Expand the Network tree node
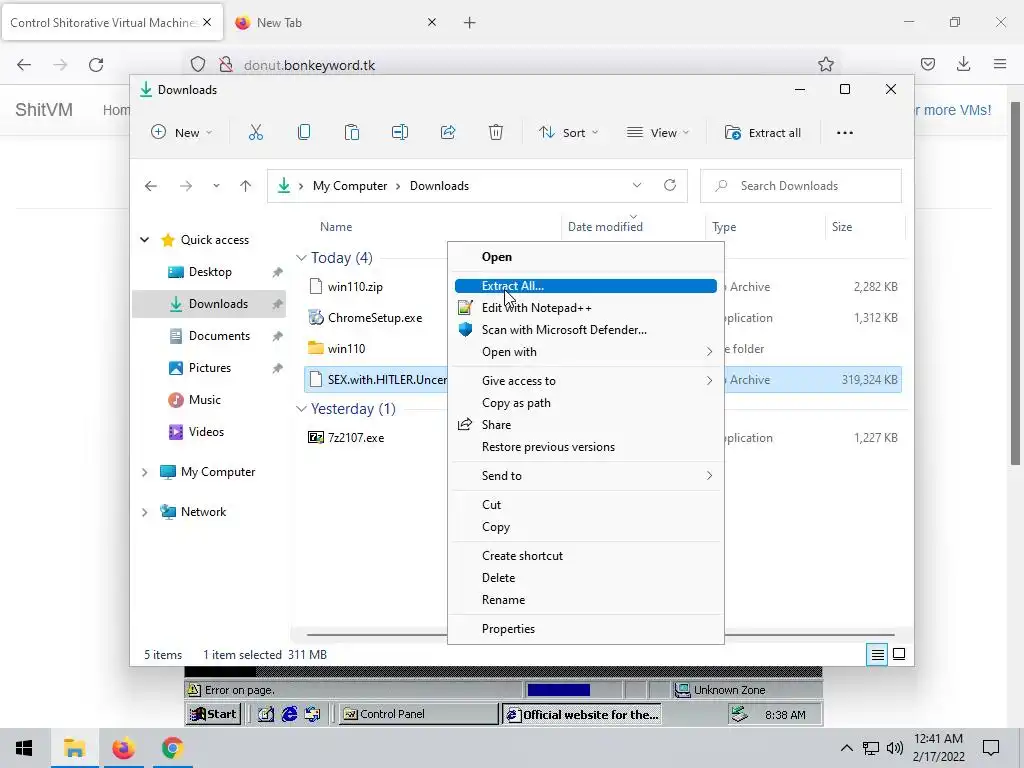 [x=144, y=512]
